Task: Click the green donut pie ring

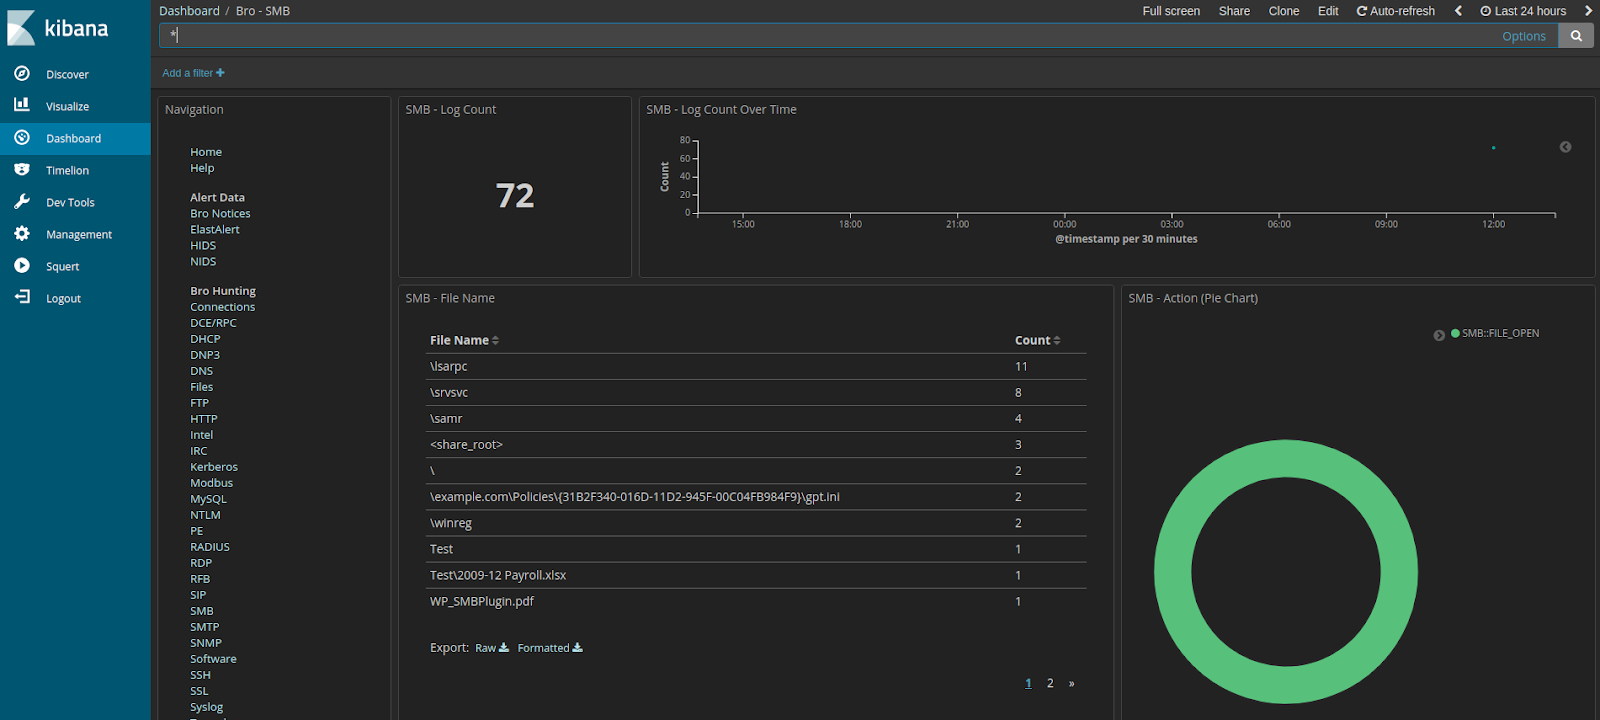Action: (x=1173, y=572)
